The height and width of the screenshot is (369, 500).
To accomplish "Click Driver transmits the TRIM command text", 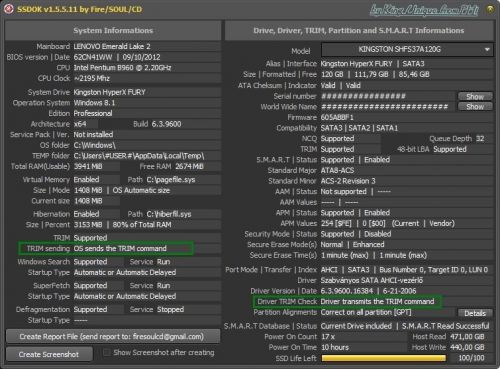I will click(x=377, y=302).
